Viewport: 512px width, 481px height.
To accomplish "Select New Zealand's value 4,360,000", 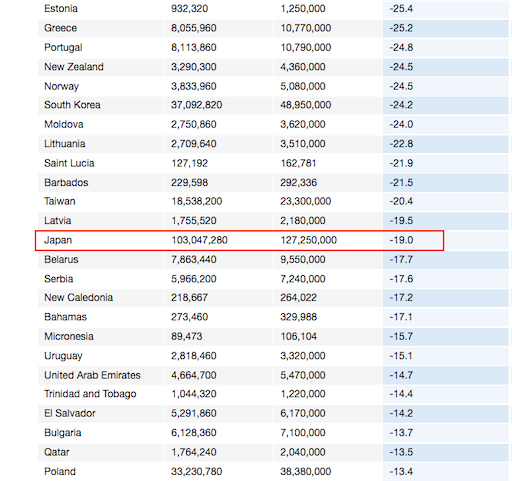I will pyautogui.click(x=303, y=67).
